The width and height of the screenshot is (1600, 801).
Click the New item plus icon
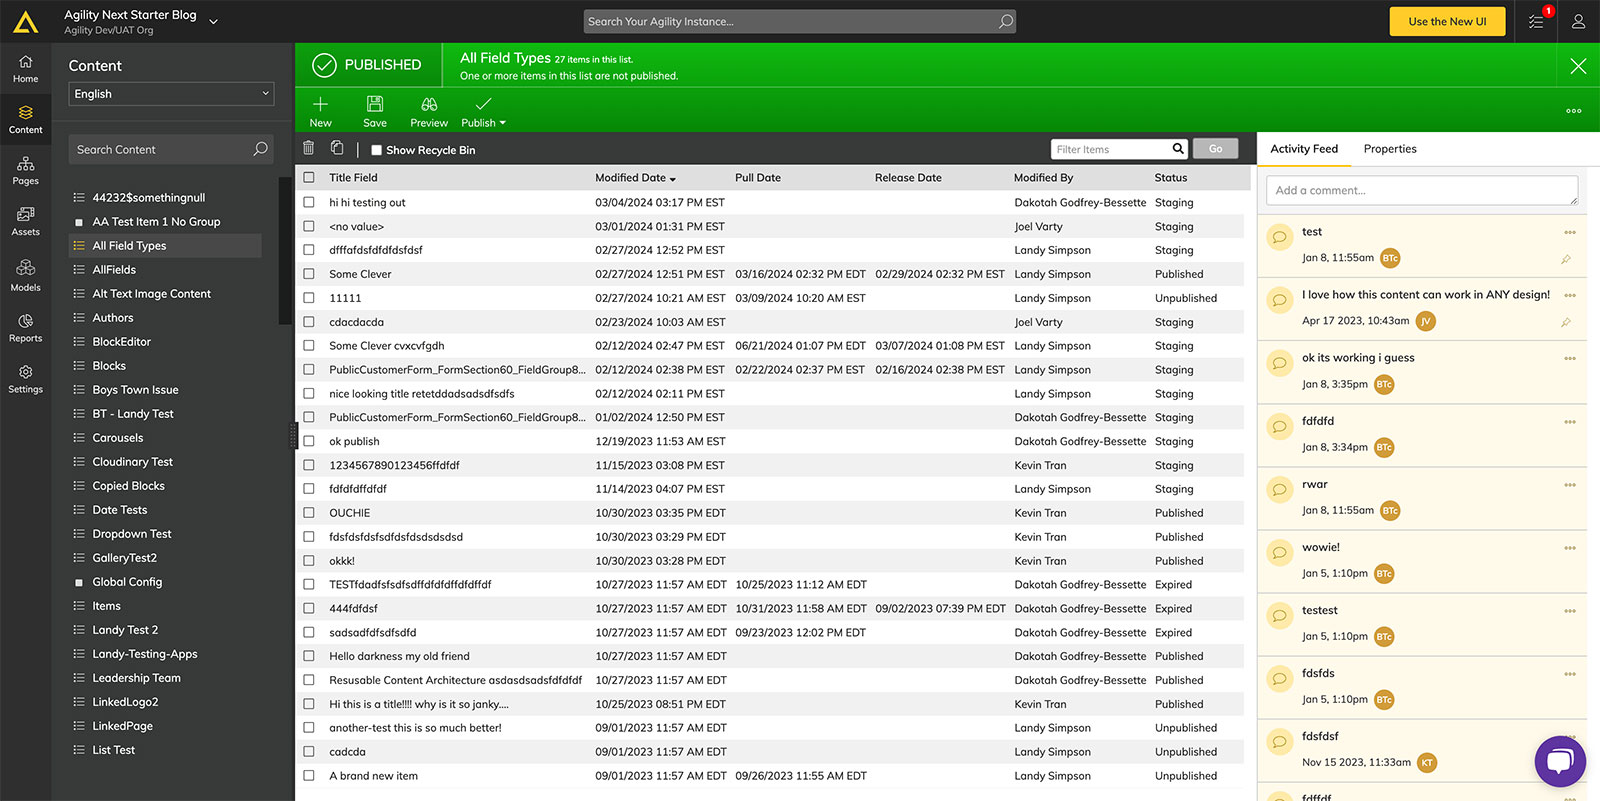coord(320,105)
